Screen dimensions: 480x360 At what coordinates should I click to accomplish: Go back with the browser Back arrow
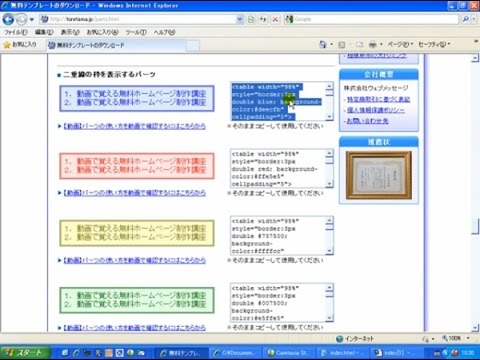coord(8,19)
